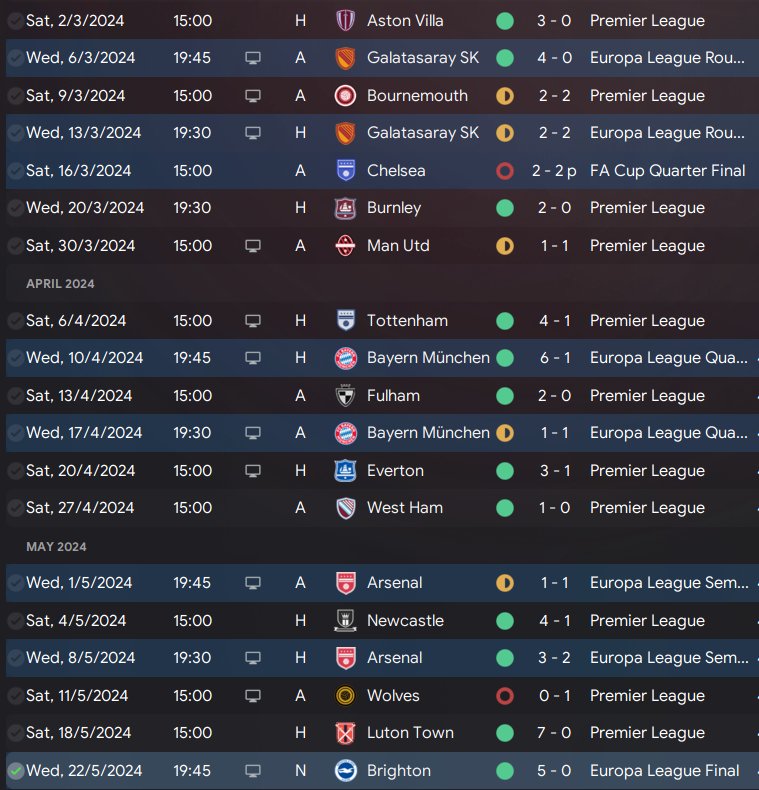Viewport: 759px width, 790px height.
Task: Click the TV broadcast icon on the Brighton final row
Action: 253,771
